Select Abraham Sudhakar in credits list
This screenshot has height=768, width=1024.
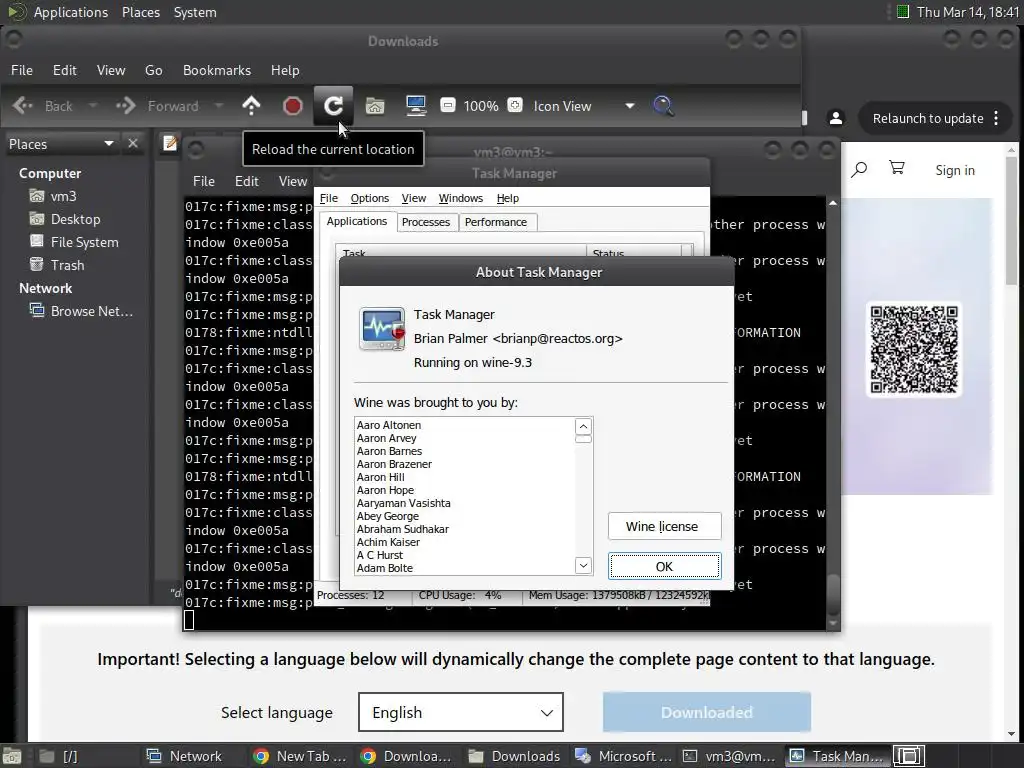(x=403, y=529)
